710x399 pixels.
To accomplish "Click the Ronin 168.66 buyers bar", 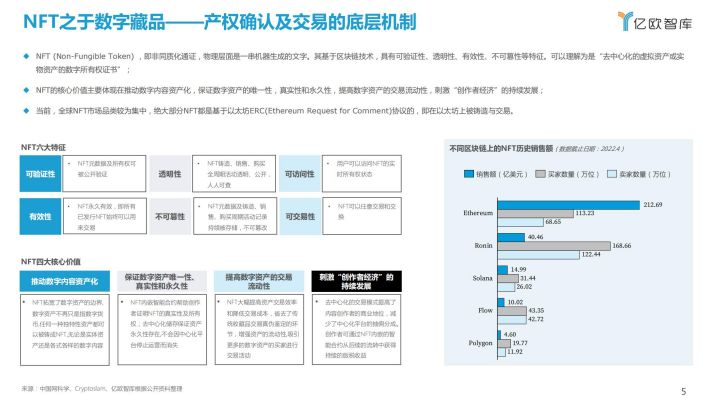I will pos(554,246).
